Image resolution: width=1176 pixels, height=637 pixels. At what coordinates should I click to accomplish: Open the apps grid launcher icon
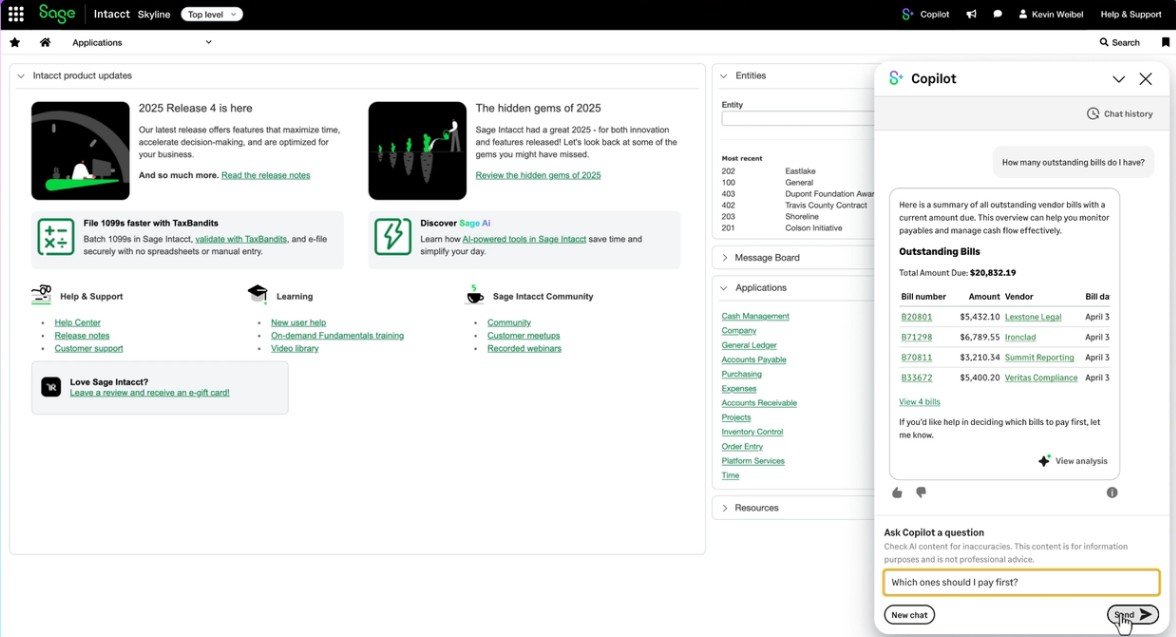click(16, 14)
